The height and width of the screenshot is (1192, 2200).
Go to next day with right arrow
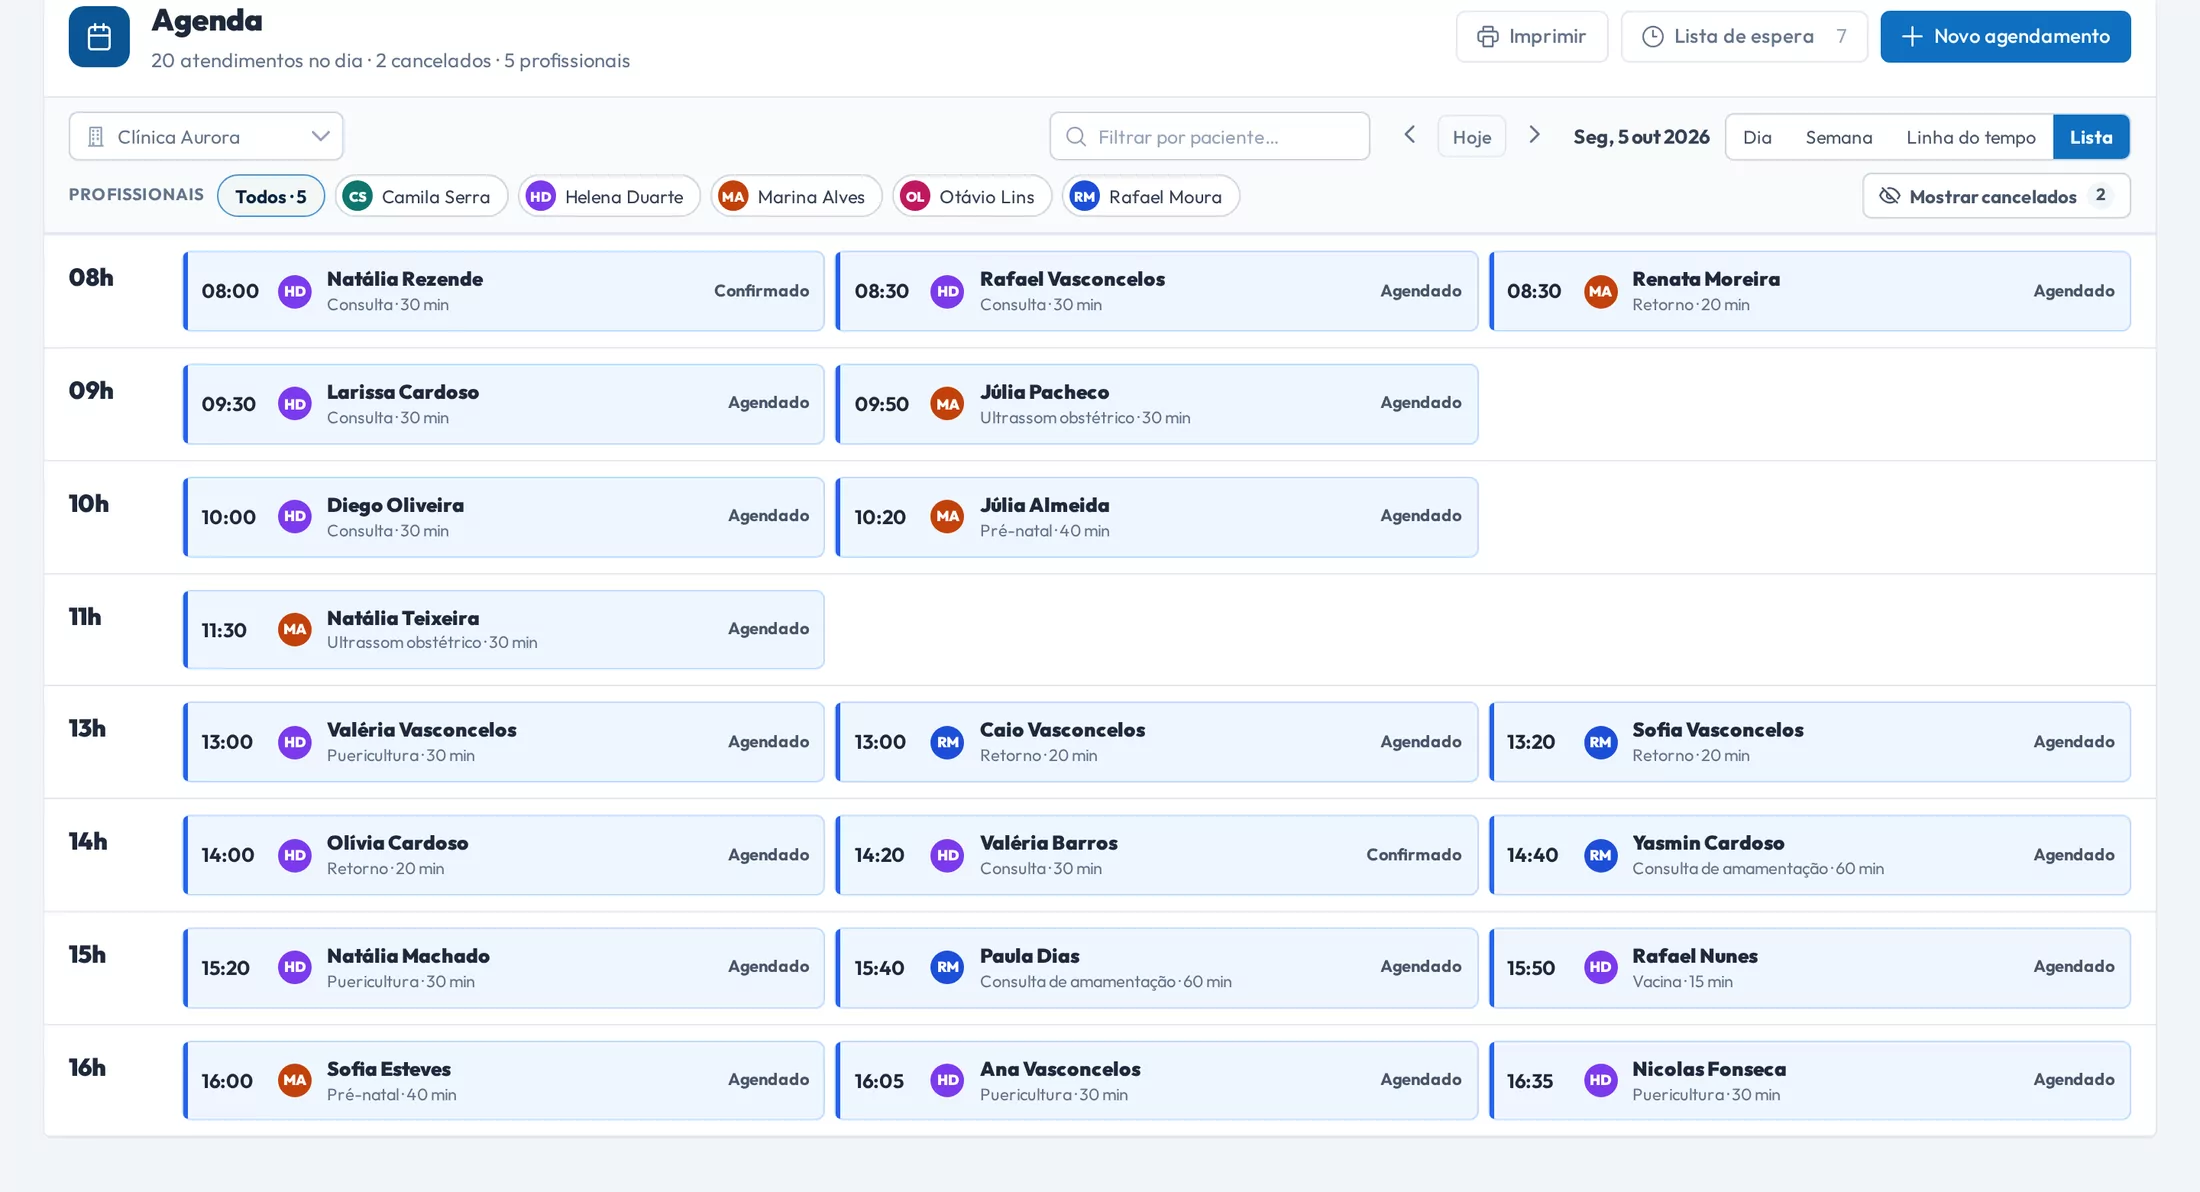click(1534, 135)
